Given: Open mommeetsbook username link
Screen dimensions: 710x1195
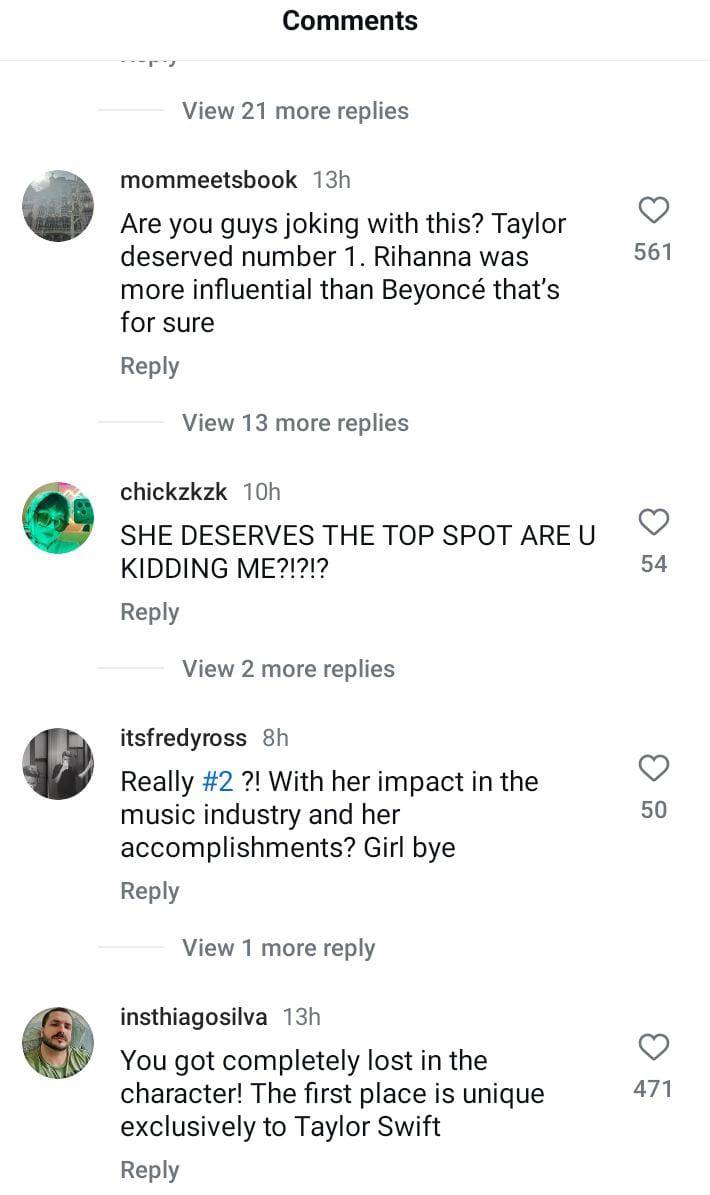Looking at the screenshot, I should (208, 180).
